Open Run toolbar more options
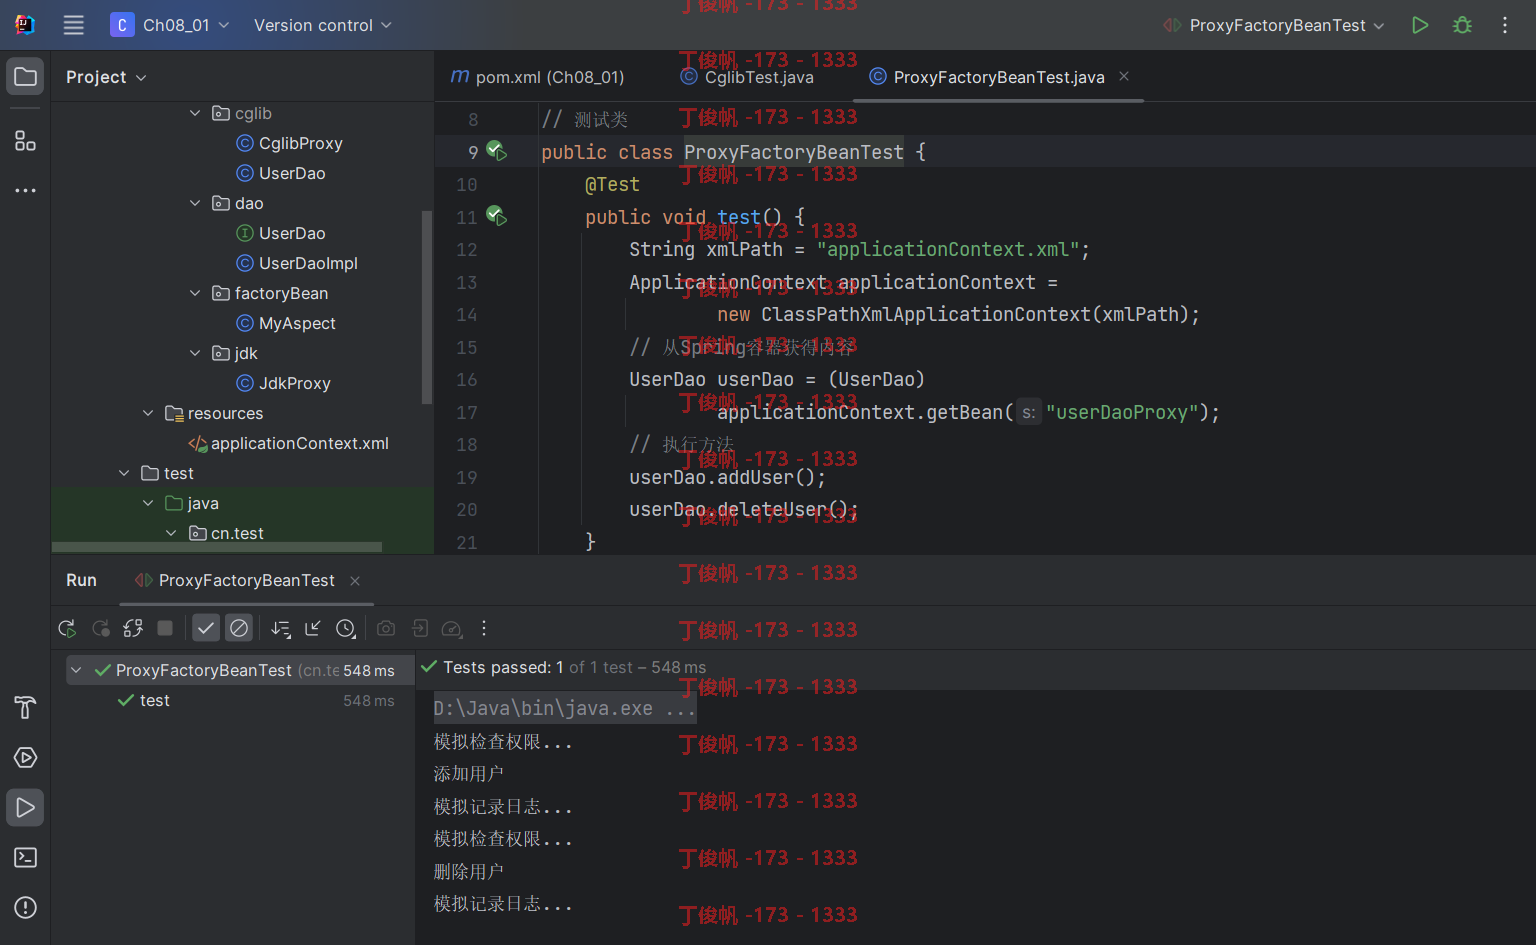The height and width of the screenshot is (945, 1536). pos(484,628)
